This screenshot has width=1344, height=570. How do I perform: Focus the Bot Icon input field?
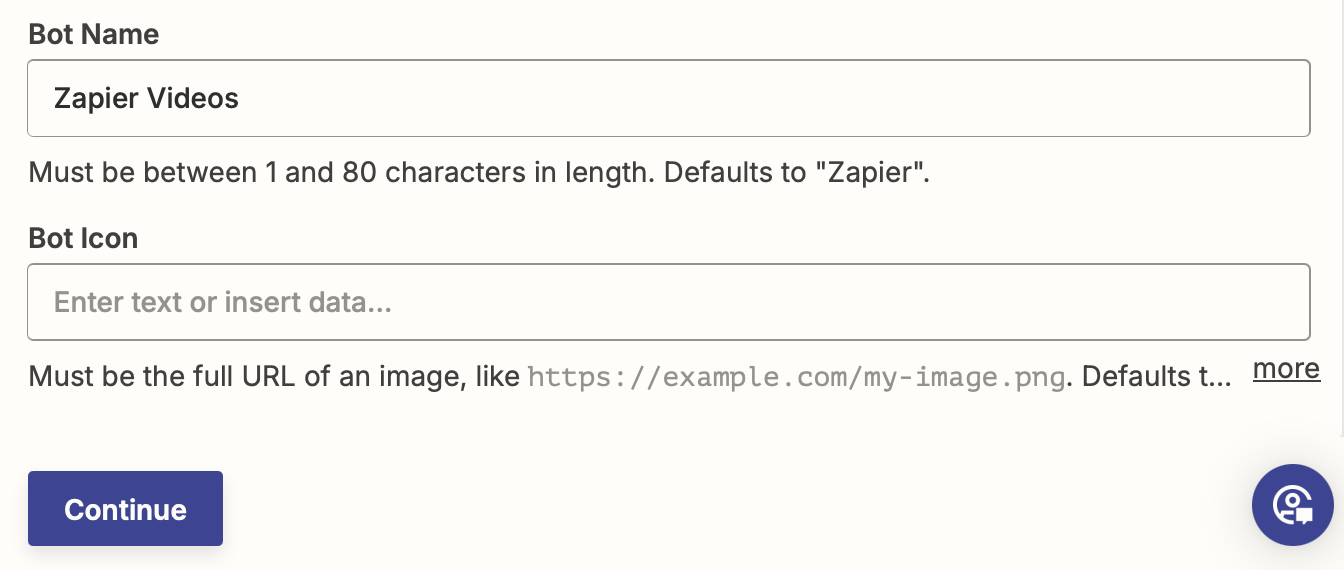click(668, 302)
